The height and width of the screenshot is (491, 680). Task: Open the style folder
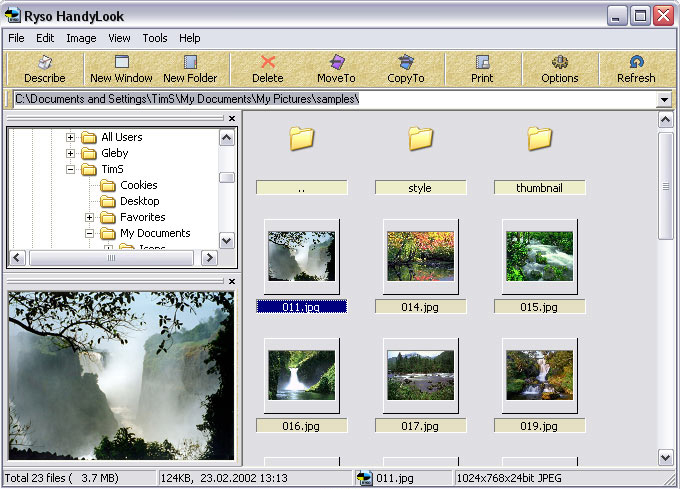pyautogui.click(x=420, y=139)
